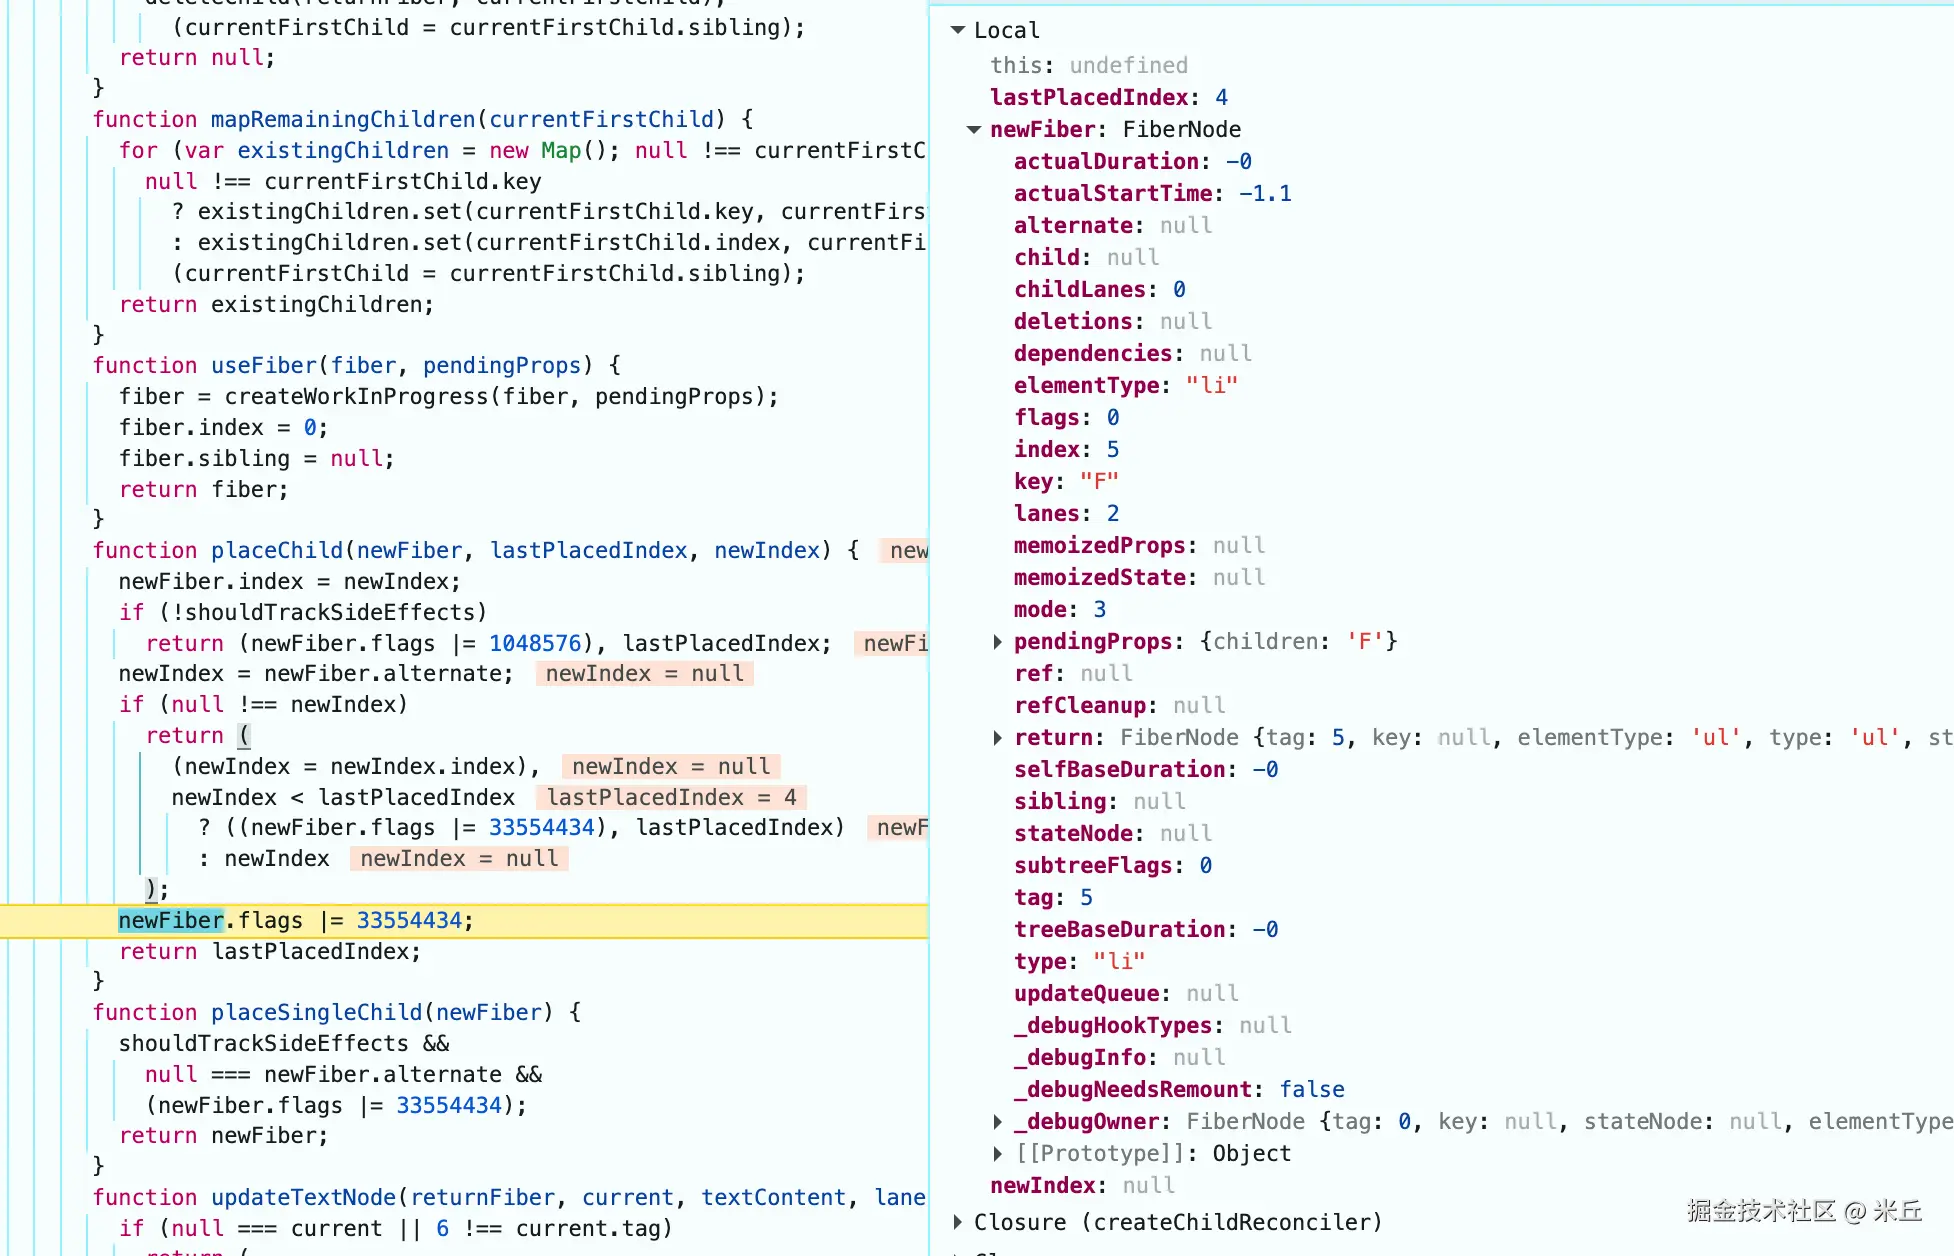
Task: Select the lanes: 2 property
Action: 1067,514
